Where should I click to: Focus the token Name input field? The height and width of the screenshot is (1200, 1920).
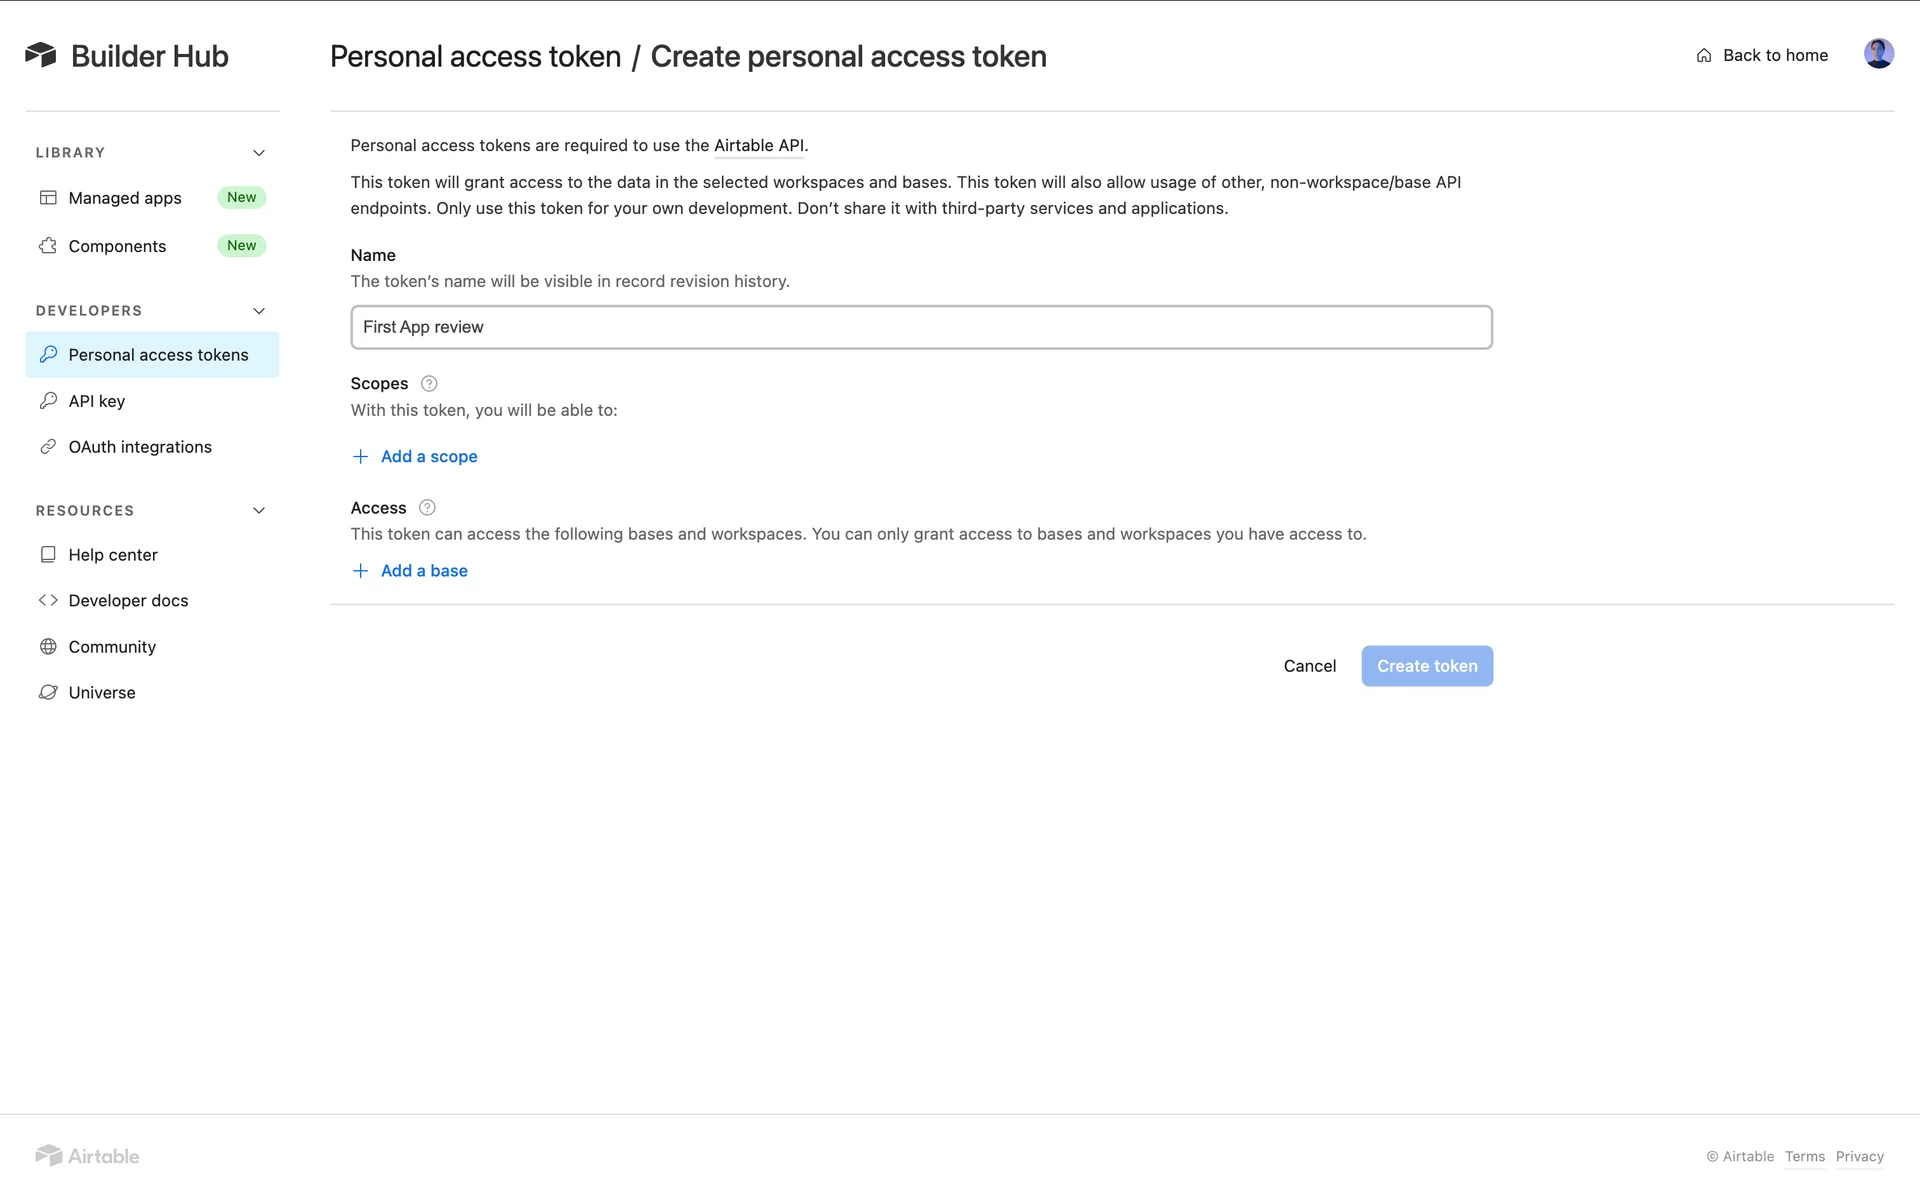pos(920,328)
